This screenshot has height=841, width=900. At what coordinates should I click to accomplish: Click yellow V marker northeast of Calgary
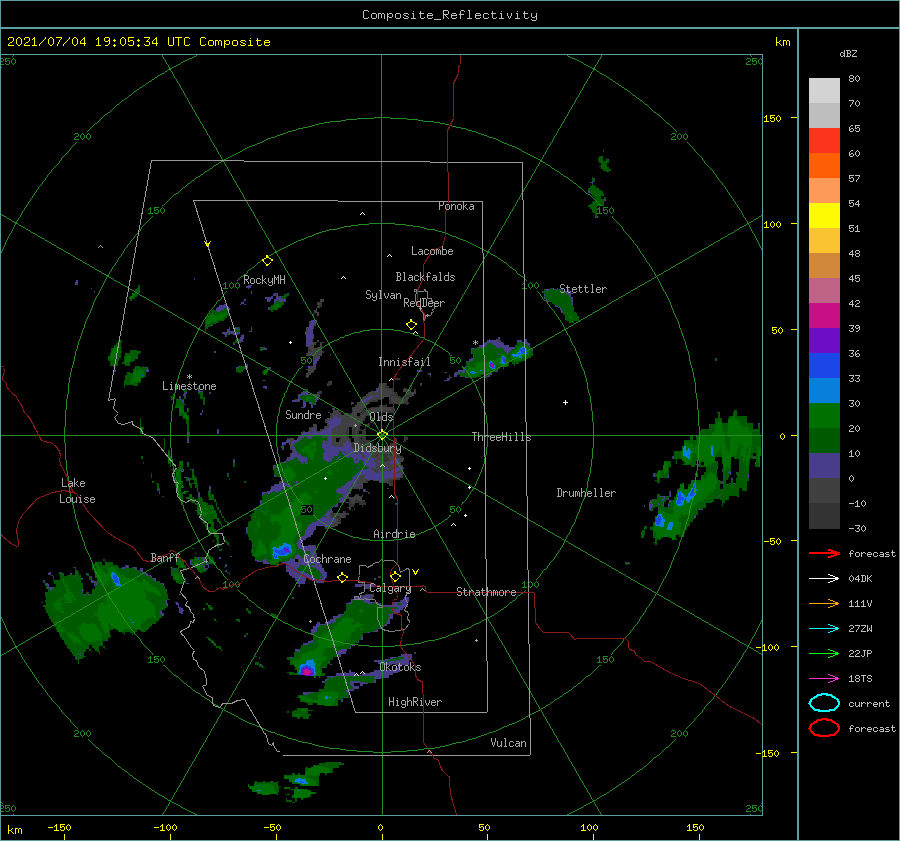pos(416,572)
